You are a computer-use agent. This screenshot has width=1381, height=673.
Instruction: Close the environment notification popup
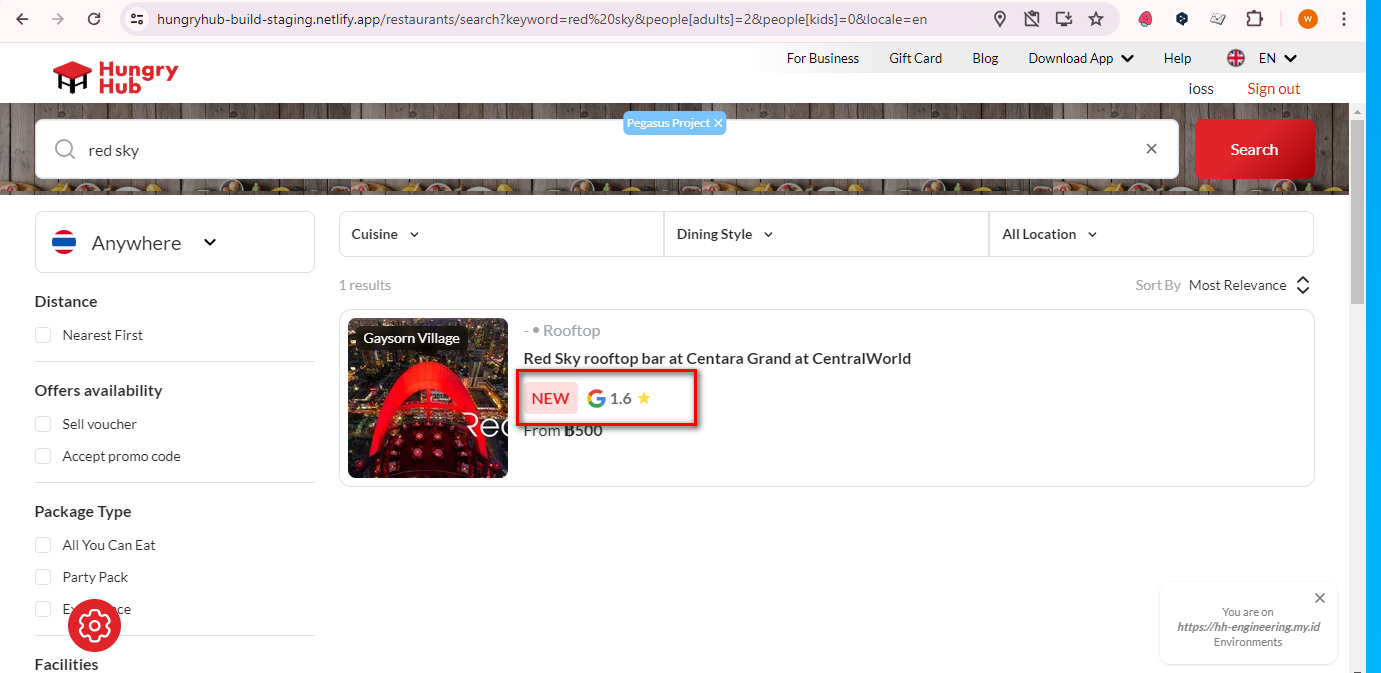pyautogui.click(x=1319, y=598)
